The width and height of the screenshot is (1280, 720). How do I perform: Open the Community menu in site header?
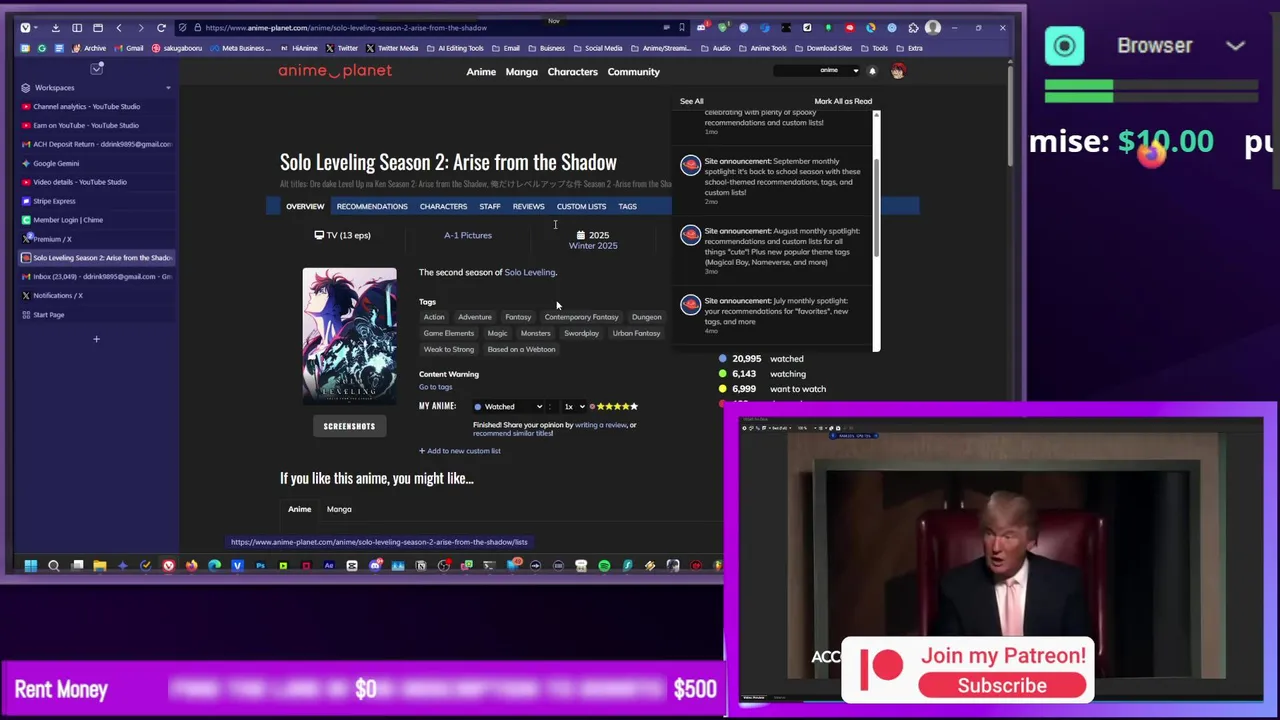pos(633,72)
